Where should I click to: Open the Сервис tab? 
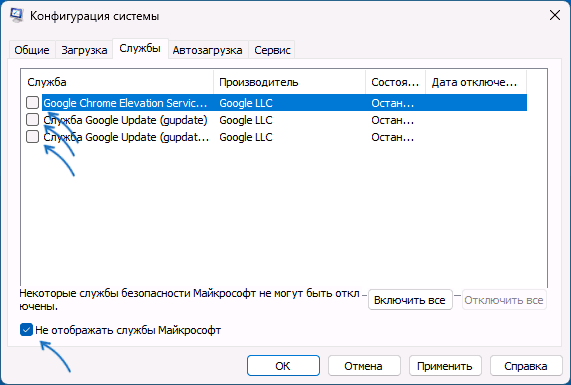coord(272,50)
